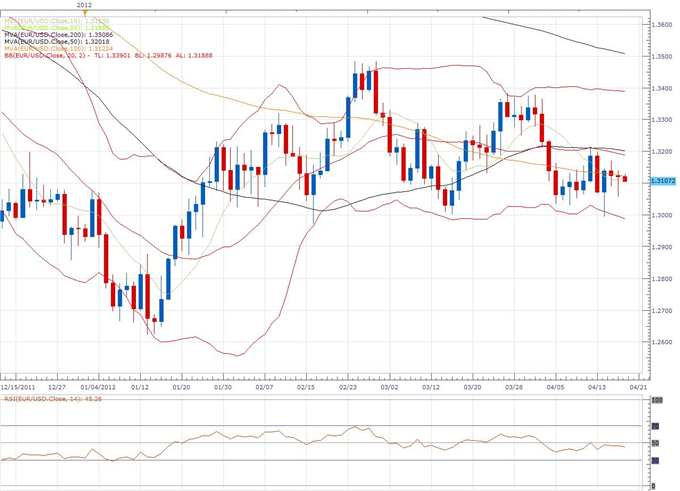Image resolution: width=680 pixels, height=491 pixels.
Task: Click the current price tag 1.31072
Action: click(660, 180)
